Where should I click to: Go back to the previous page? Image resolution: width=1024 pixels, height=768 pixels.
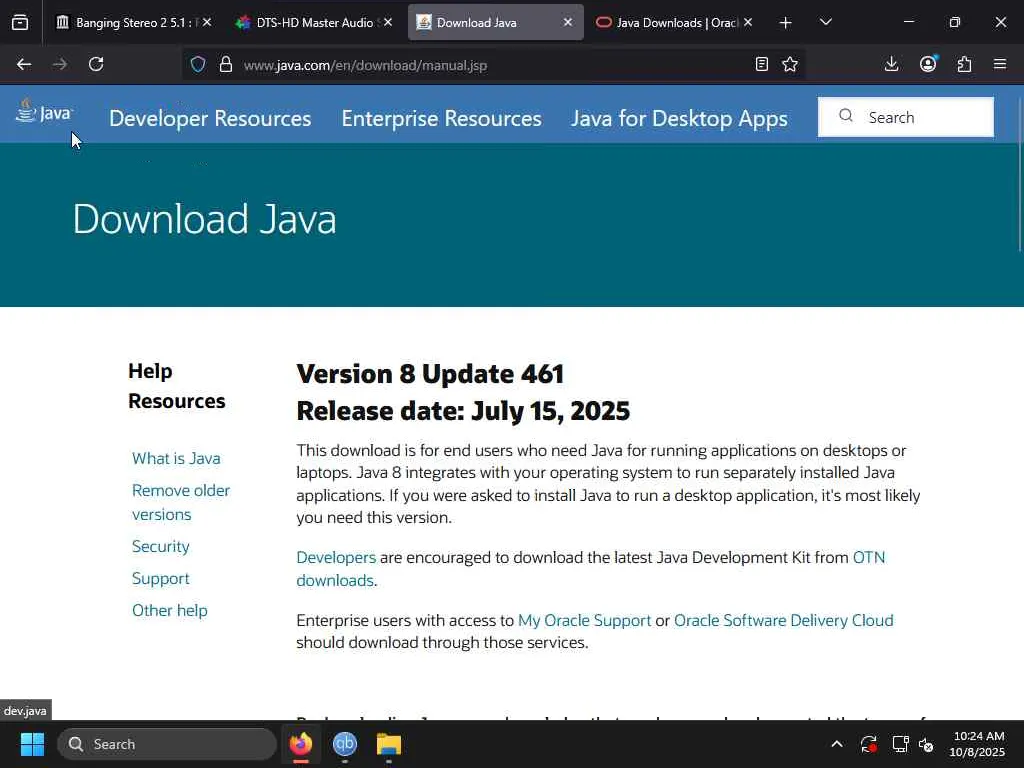24,64
